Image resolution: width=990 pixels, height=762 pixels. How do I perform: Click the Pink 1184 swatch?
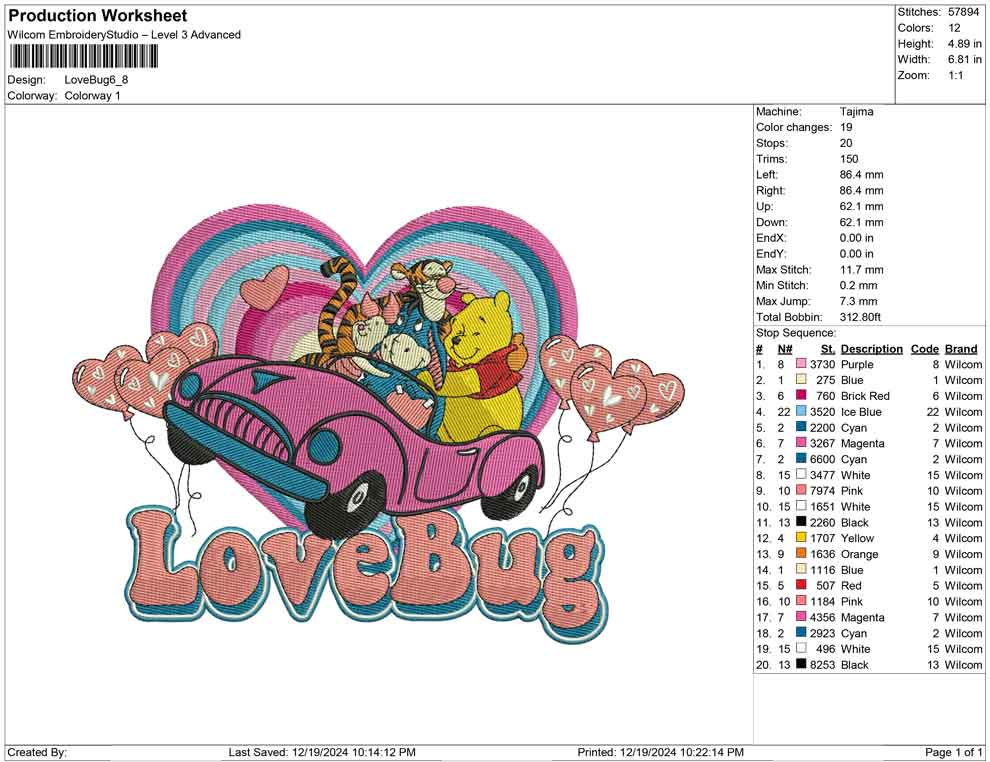[x=801, y=600]
